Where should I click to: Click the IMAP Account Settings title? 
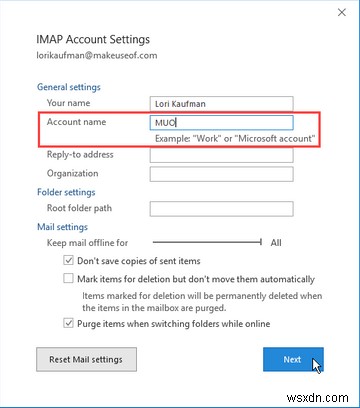(93, 39)
